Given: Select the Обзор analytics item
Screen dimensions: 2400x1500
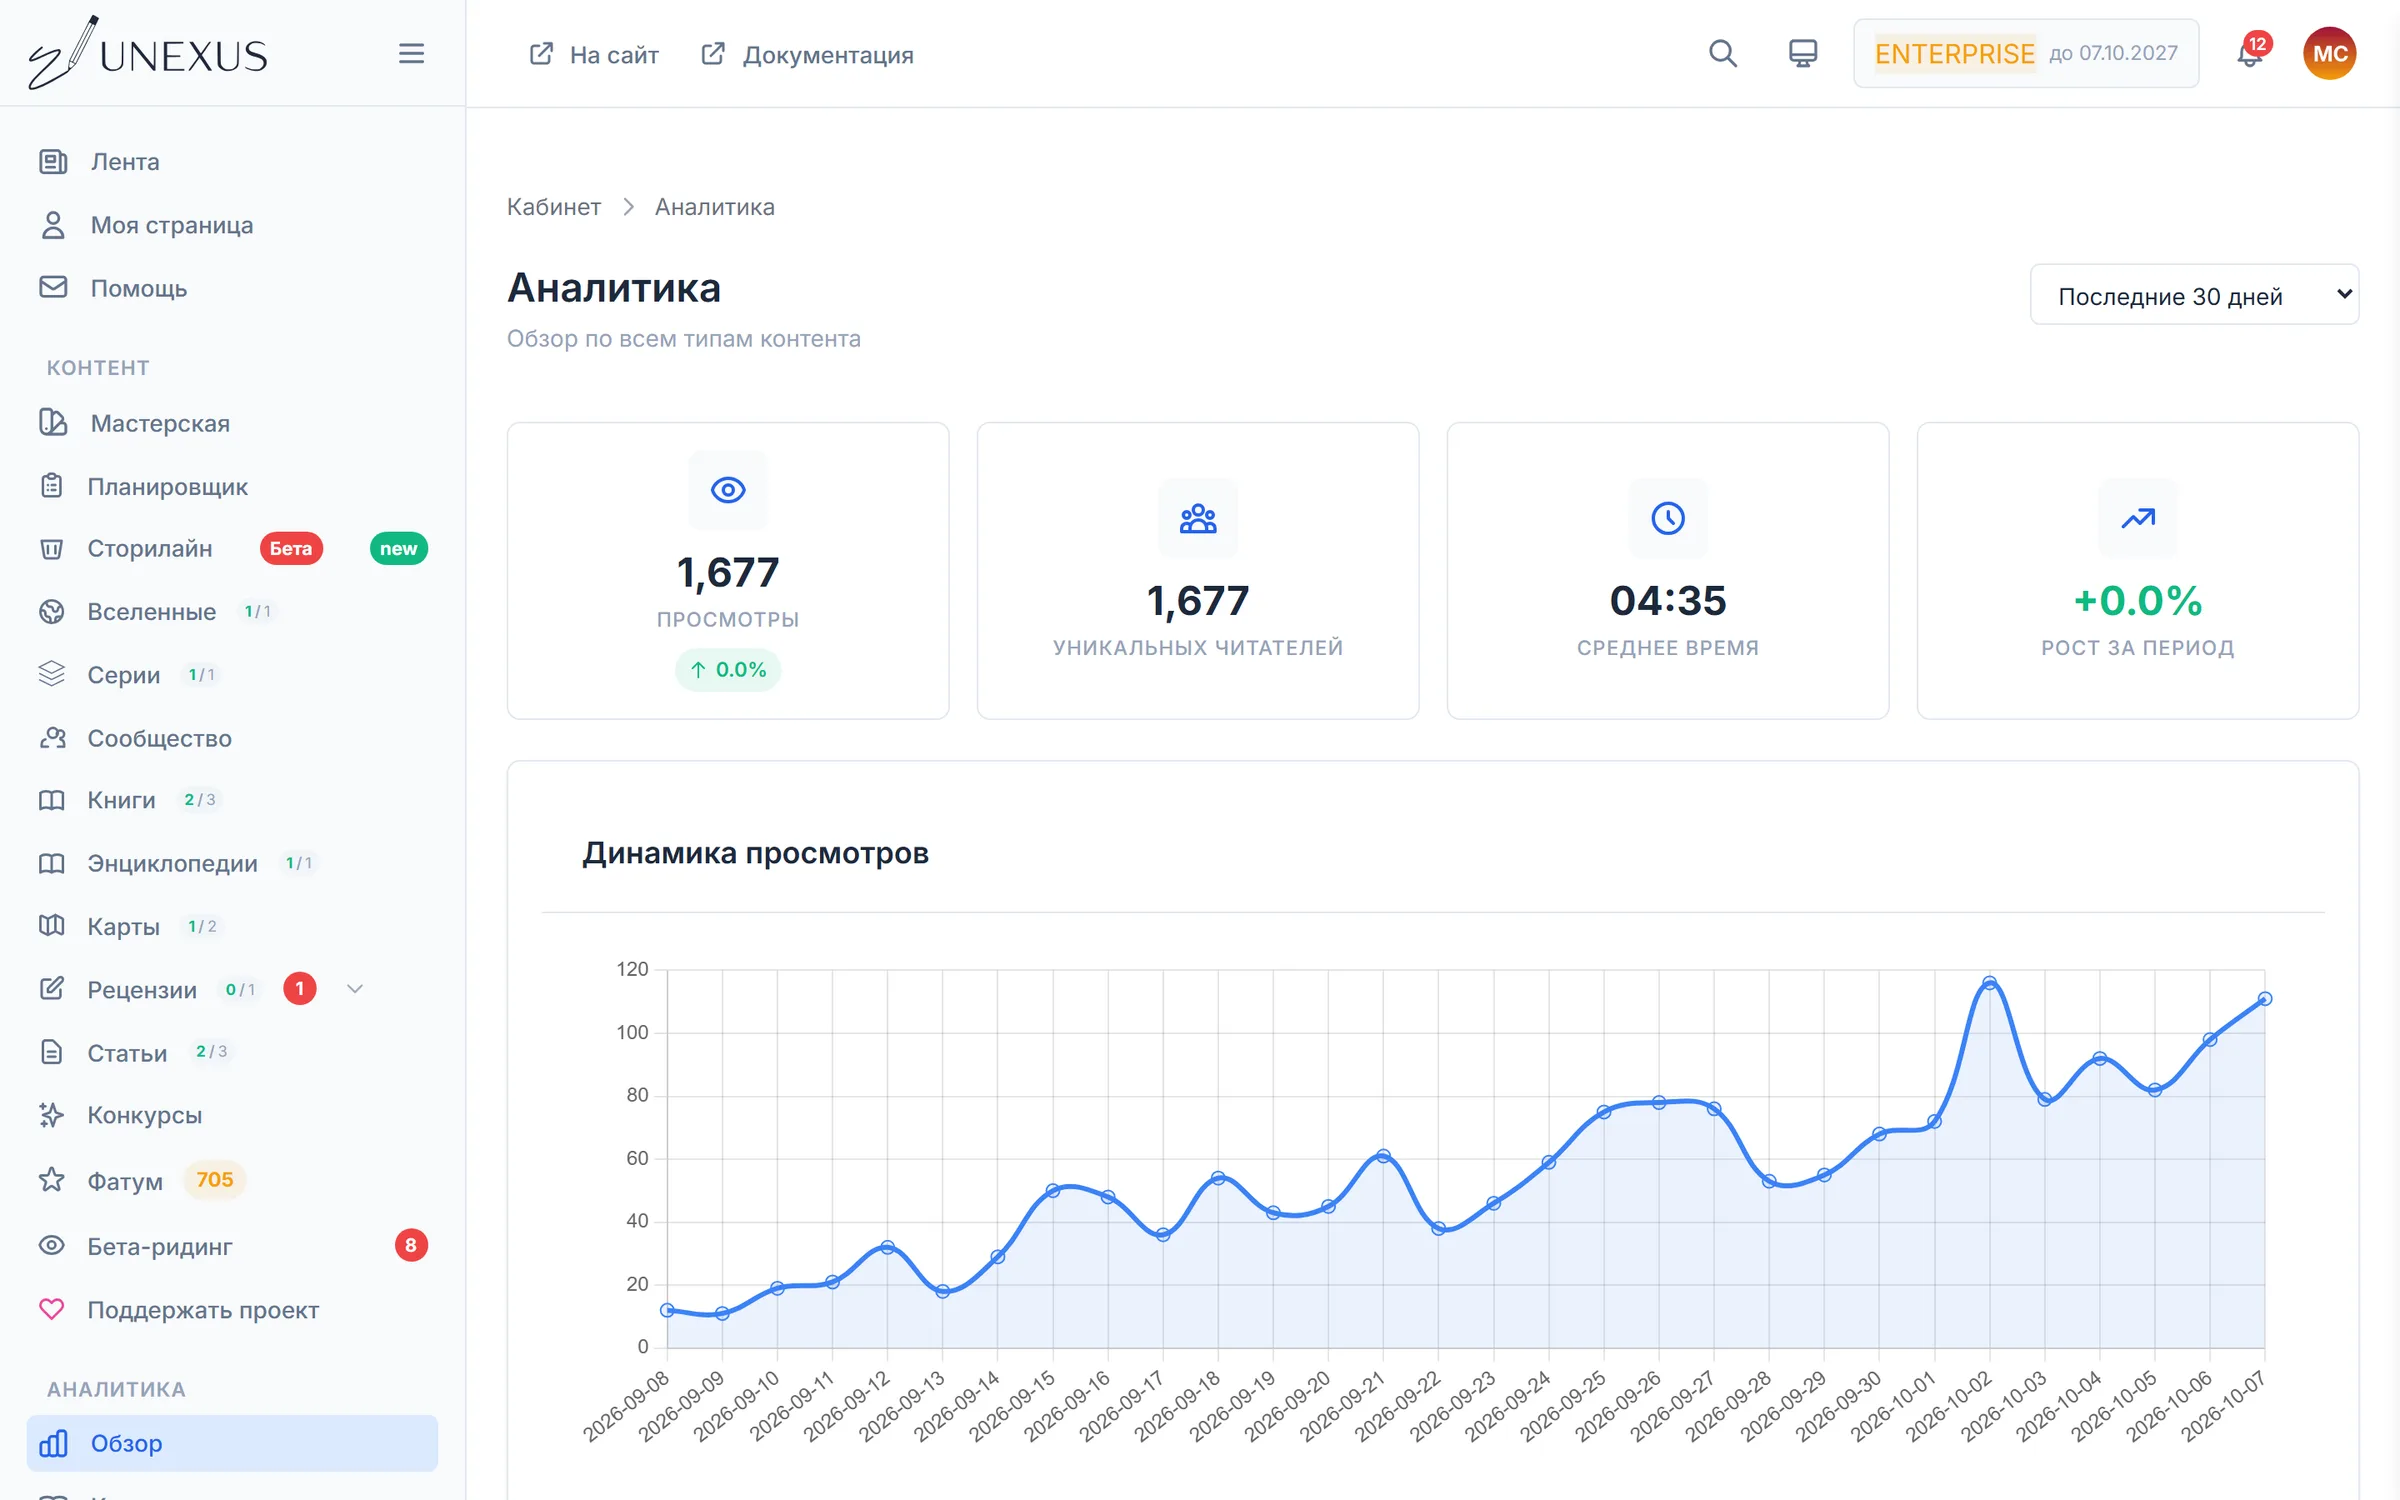Looking at the screenshot, I should pos(232,1443).
